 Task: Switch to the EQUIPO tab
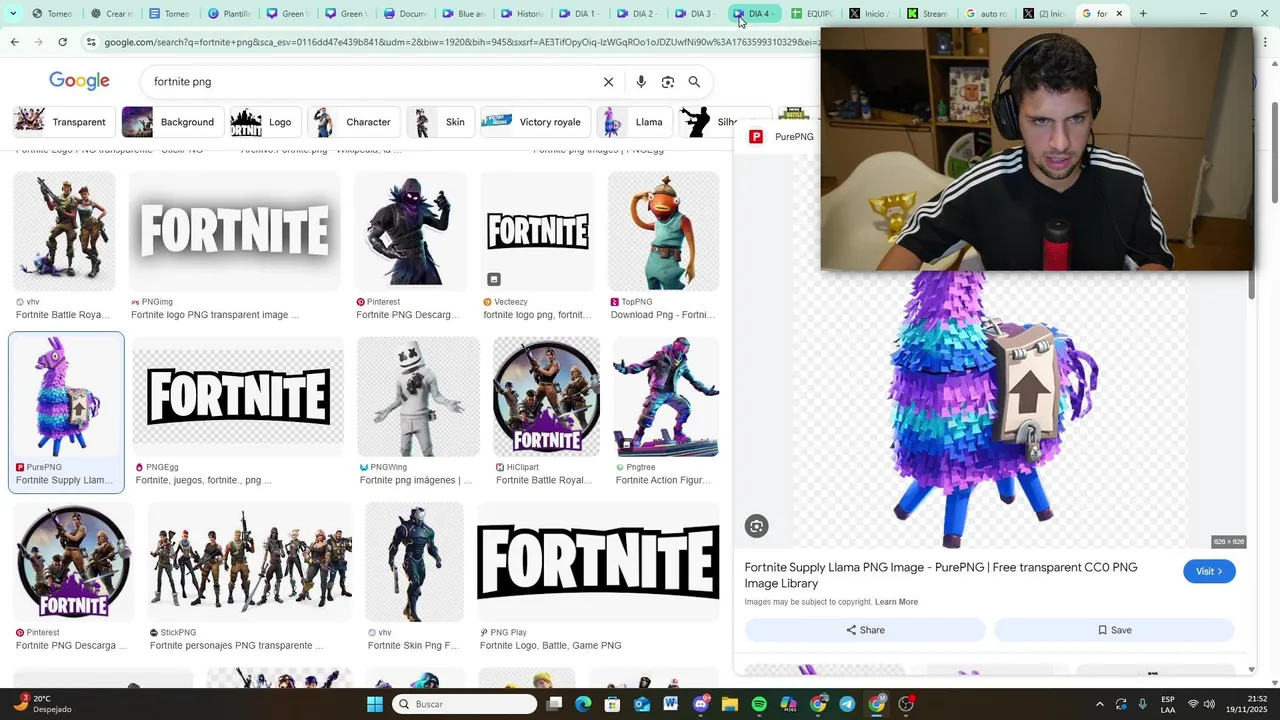(x=811, y=14)
